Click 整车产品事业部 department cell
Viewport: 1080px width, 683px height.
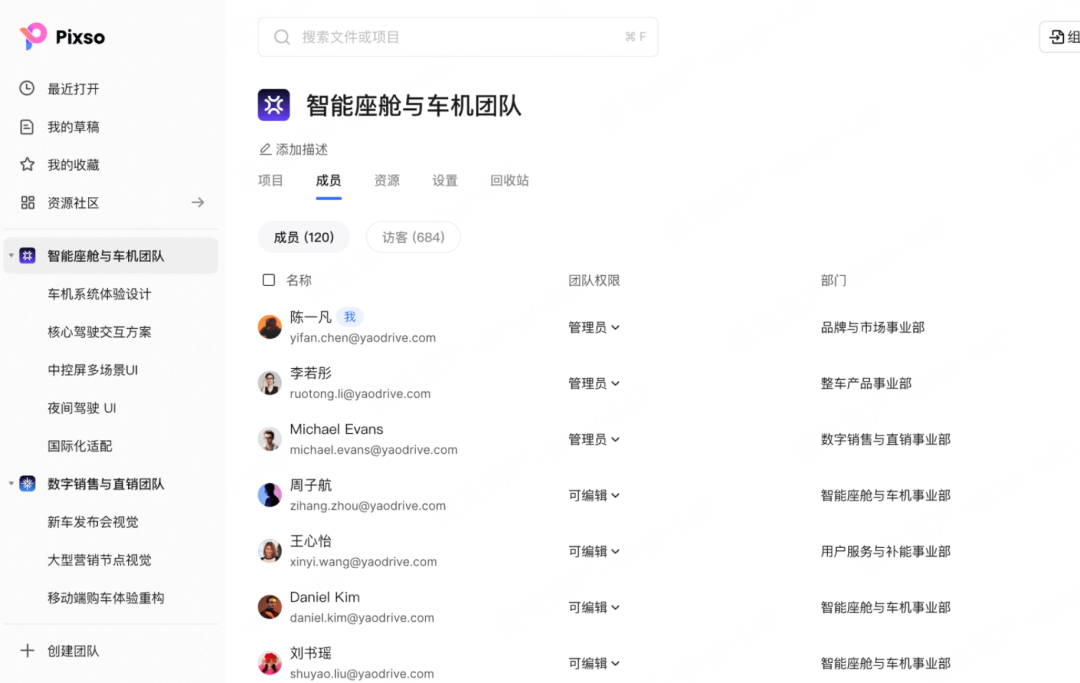pos(866,383)
